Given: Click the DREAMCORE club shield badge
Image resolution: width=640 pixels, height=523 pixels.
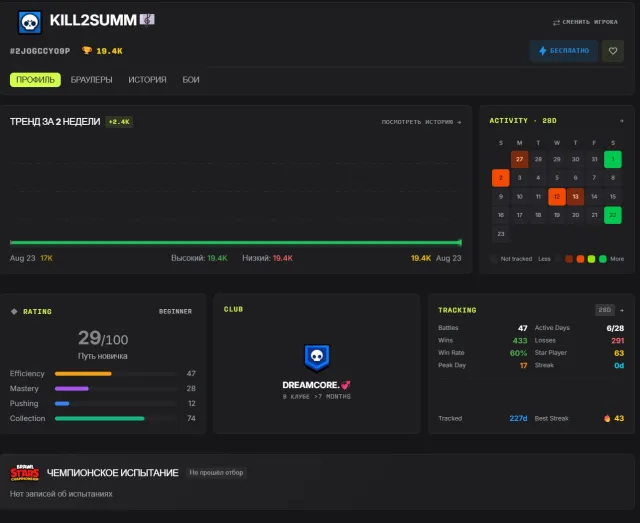Looking at the screenshot, I should (x=317, y=358).
